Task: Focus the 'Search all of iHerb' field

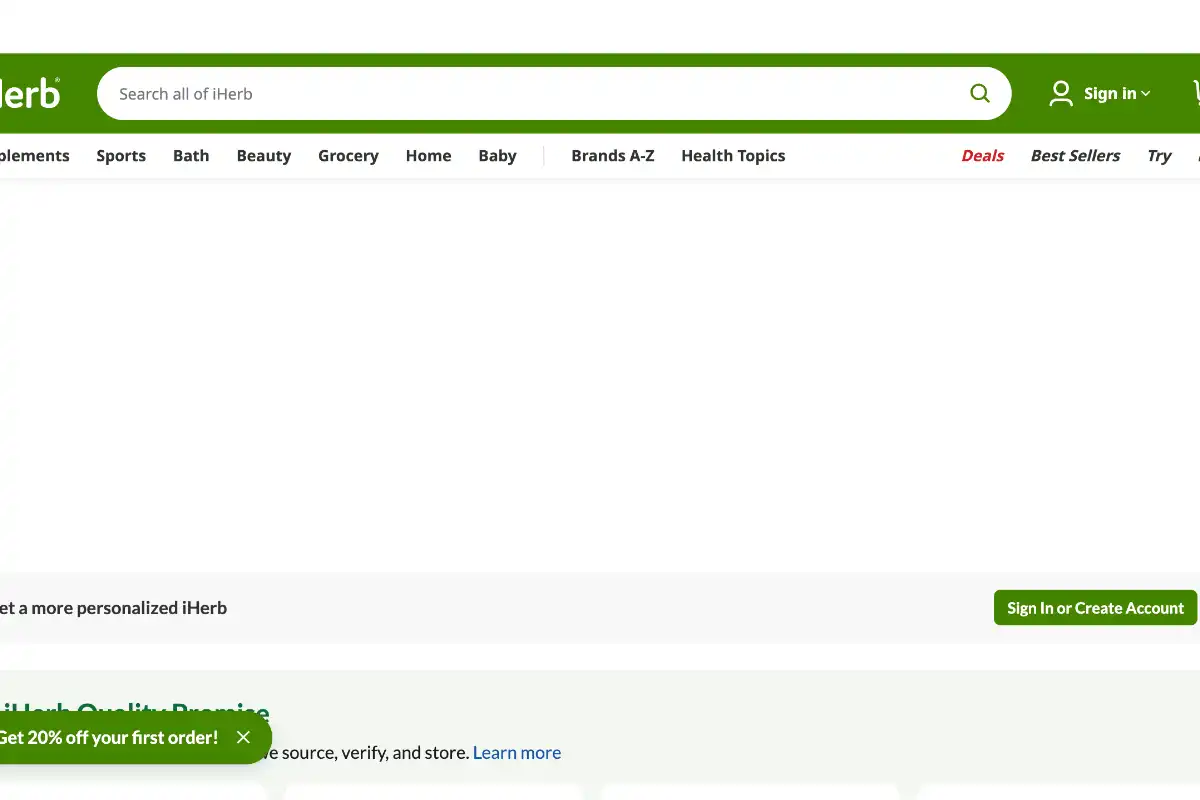Action: [530, 94]
